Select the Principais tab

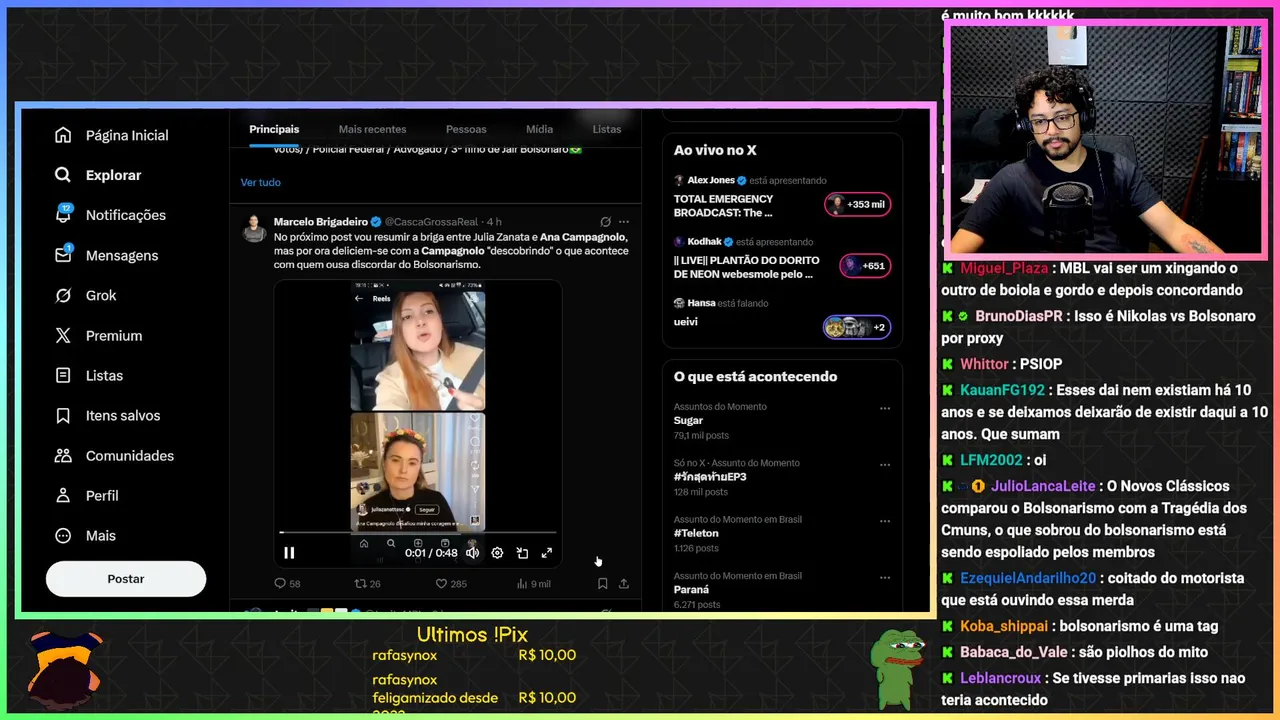click(x=274, y=129)
